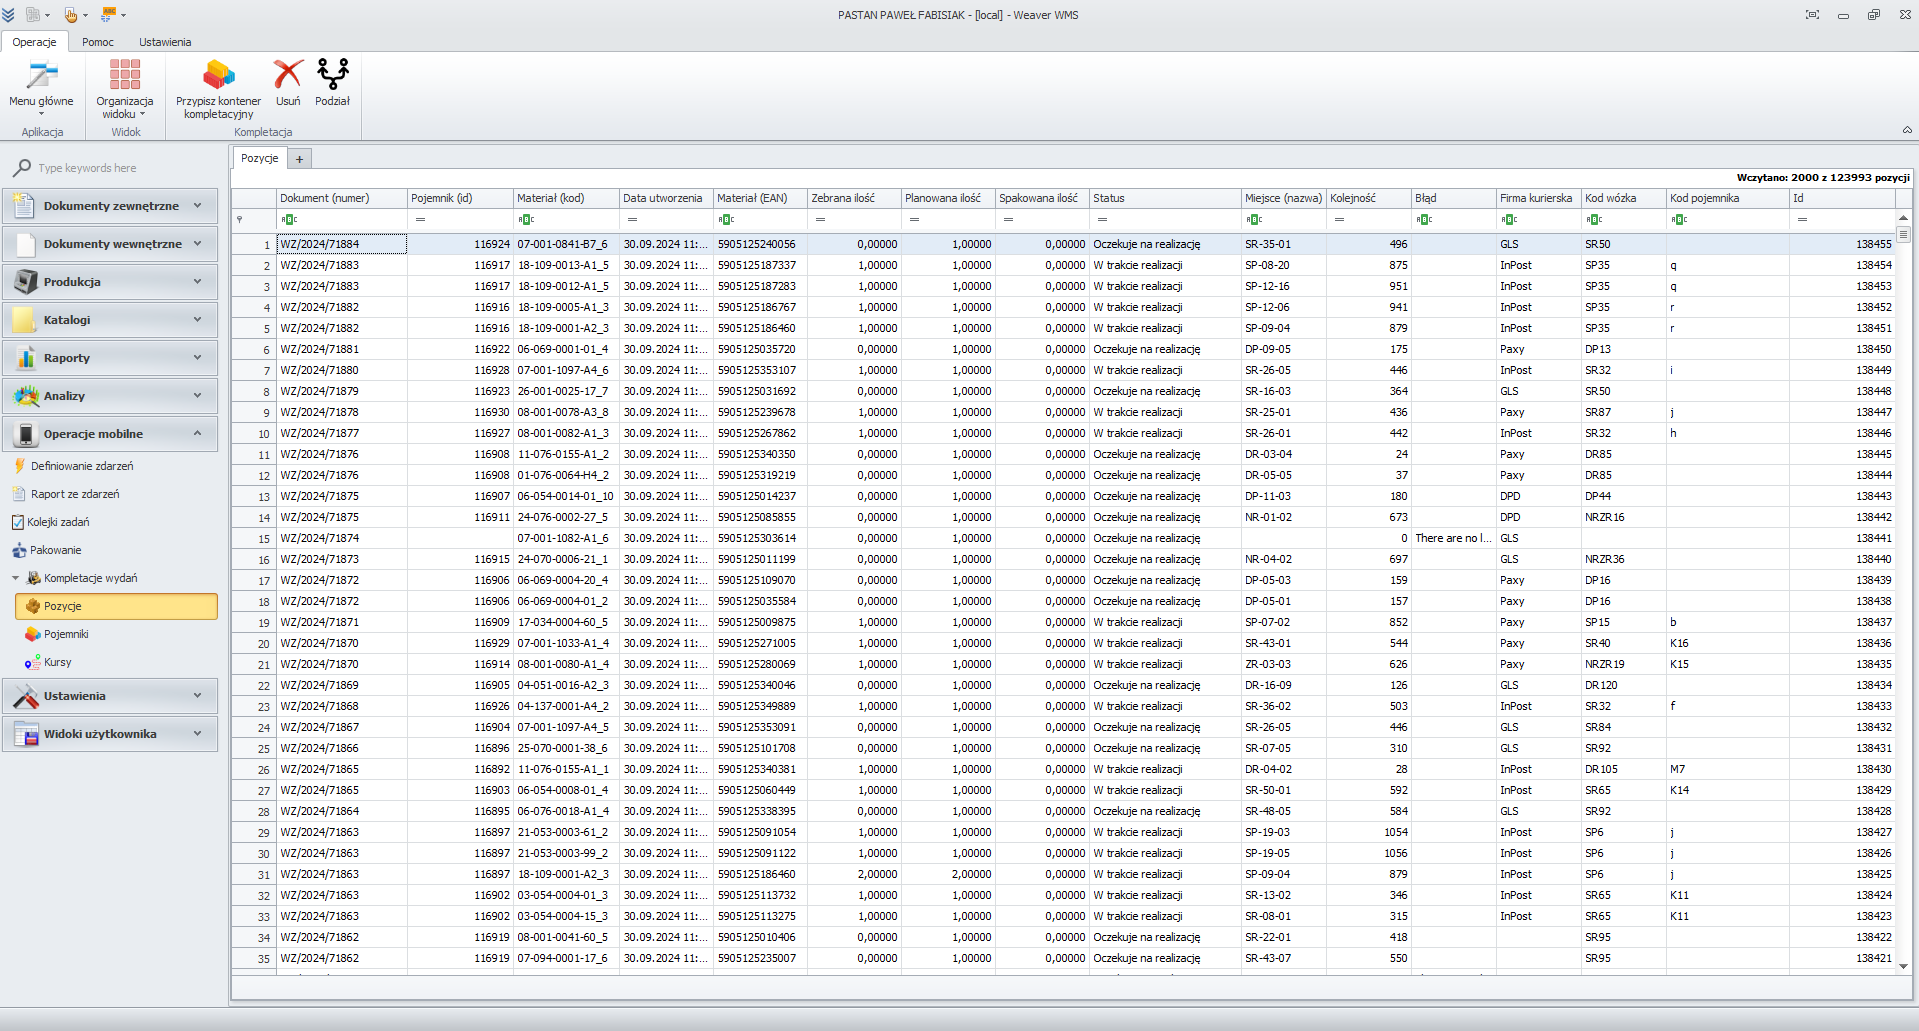Click the Pakowanie sidebar icon

(x=21, y=550)
